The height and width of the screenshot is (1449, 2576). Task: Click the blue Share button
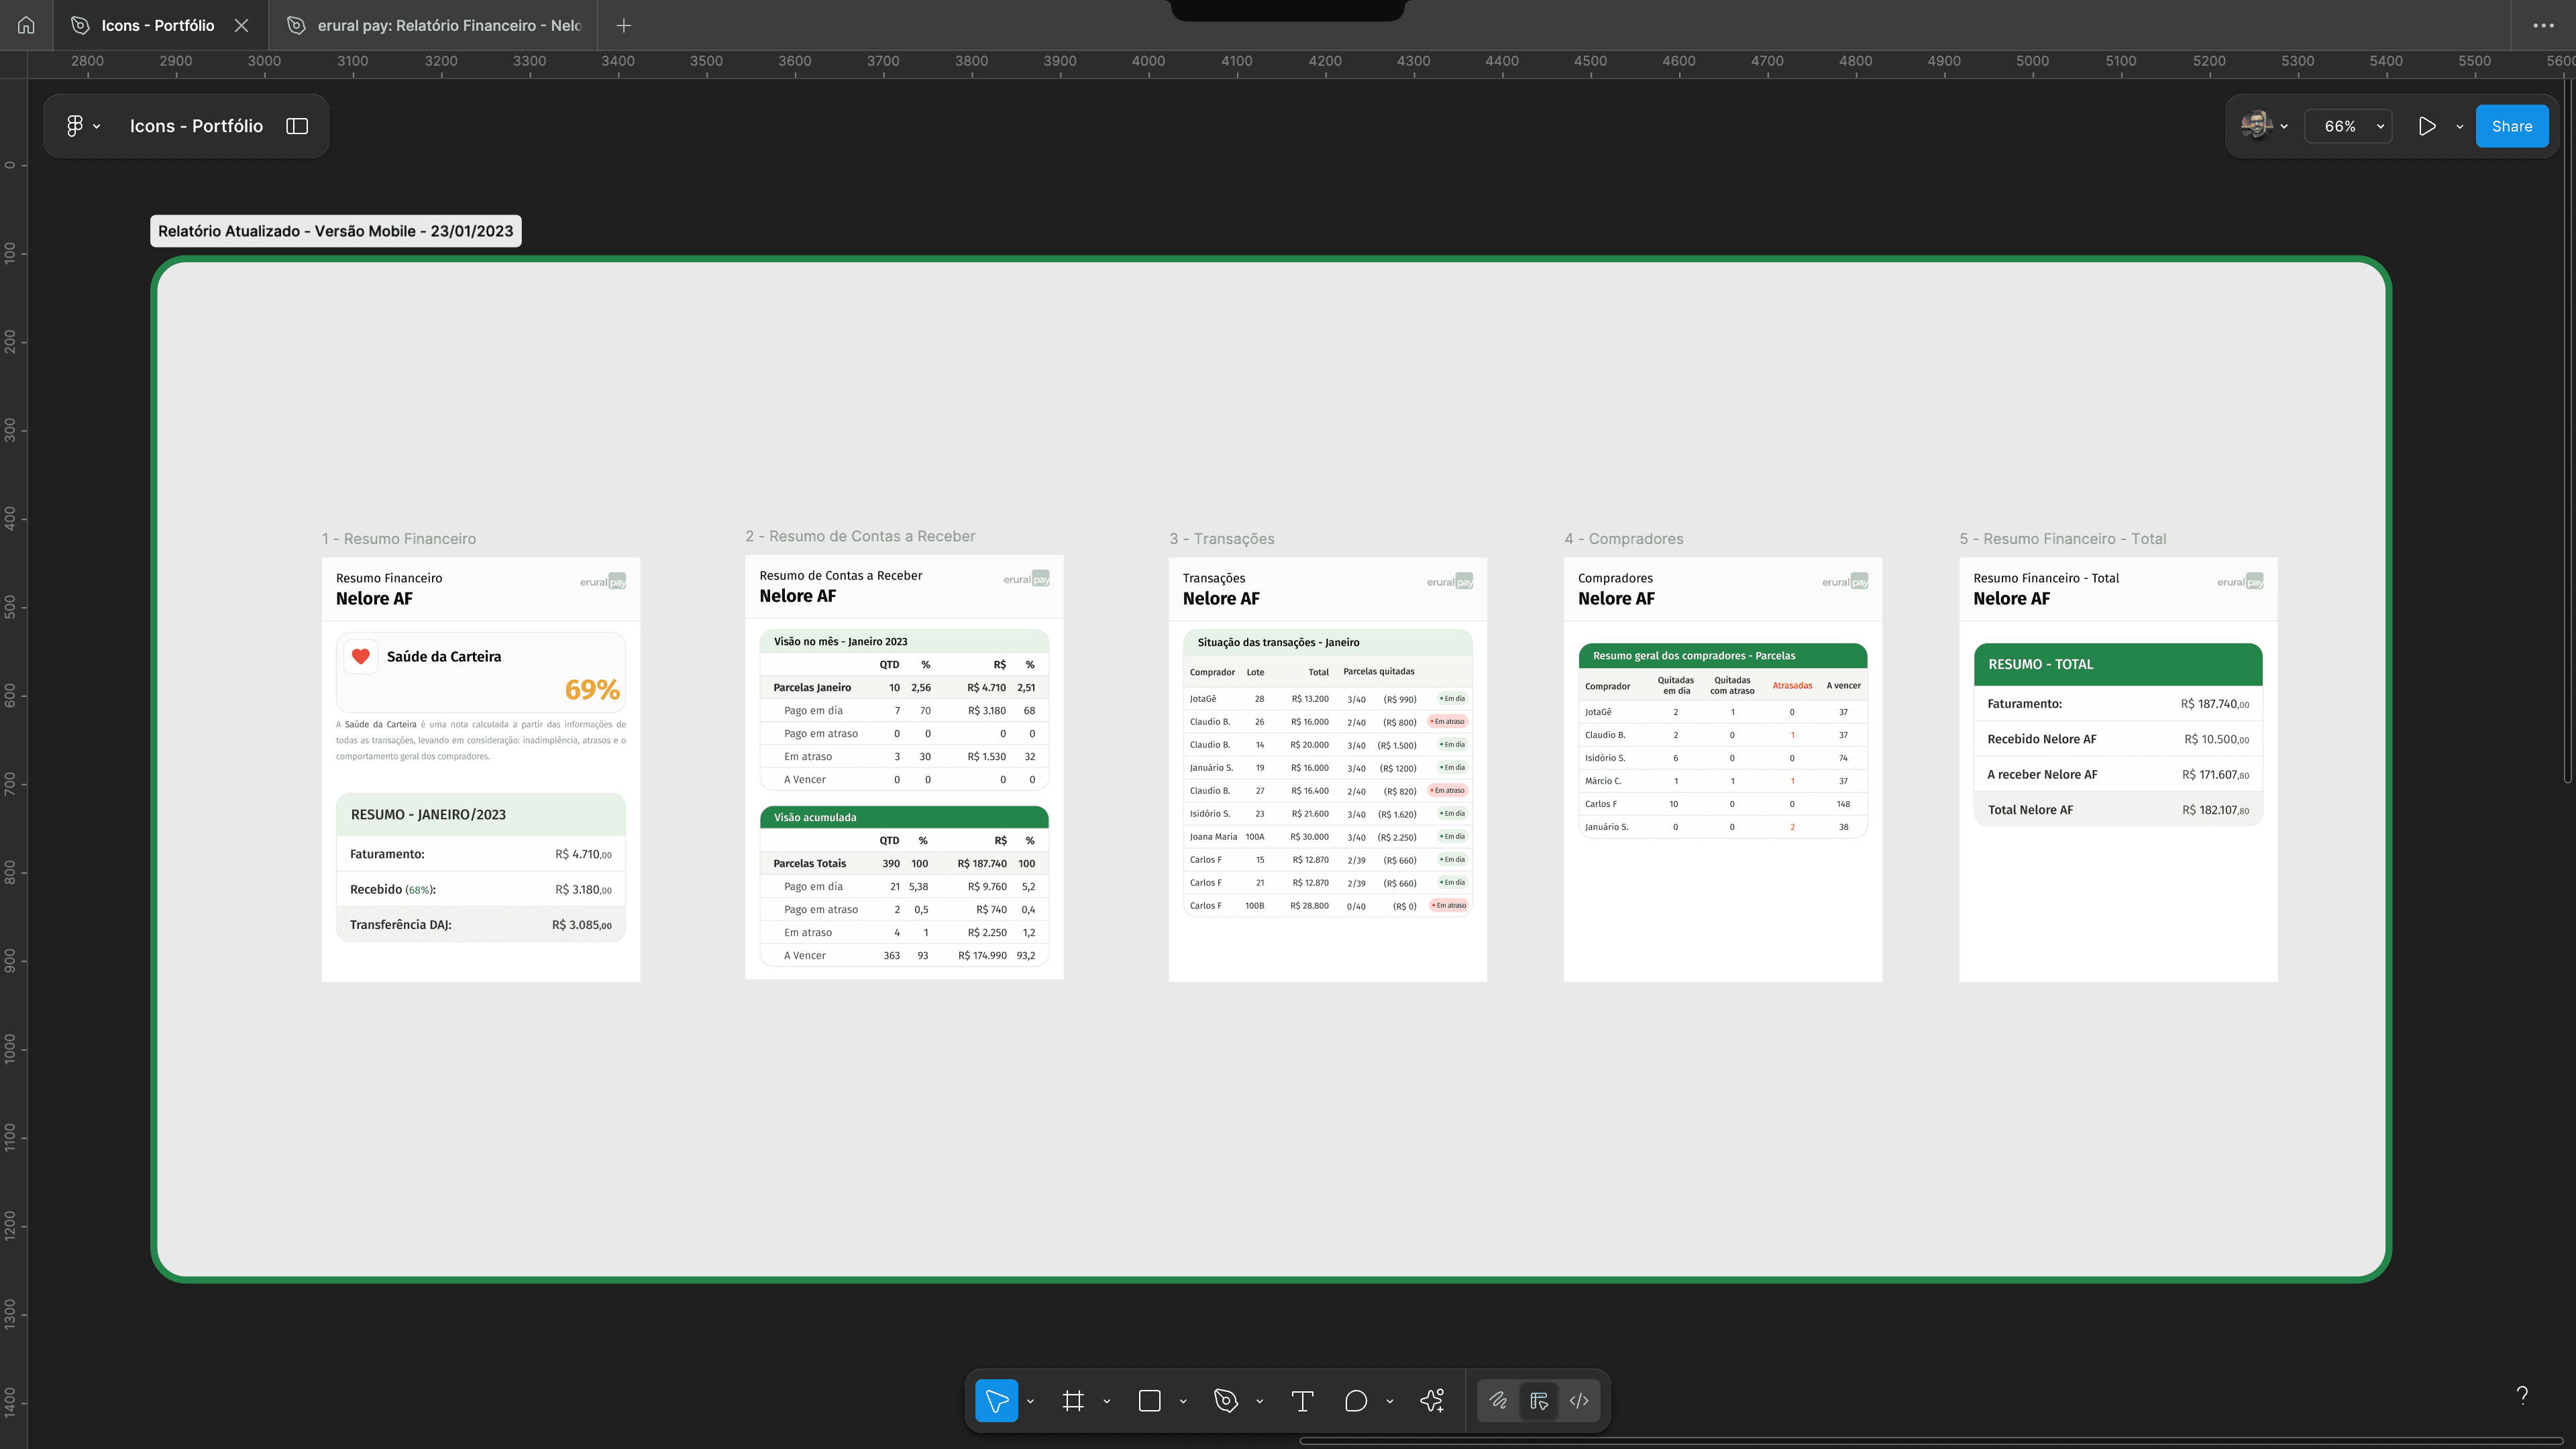[2511, 126]
